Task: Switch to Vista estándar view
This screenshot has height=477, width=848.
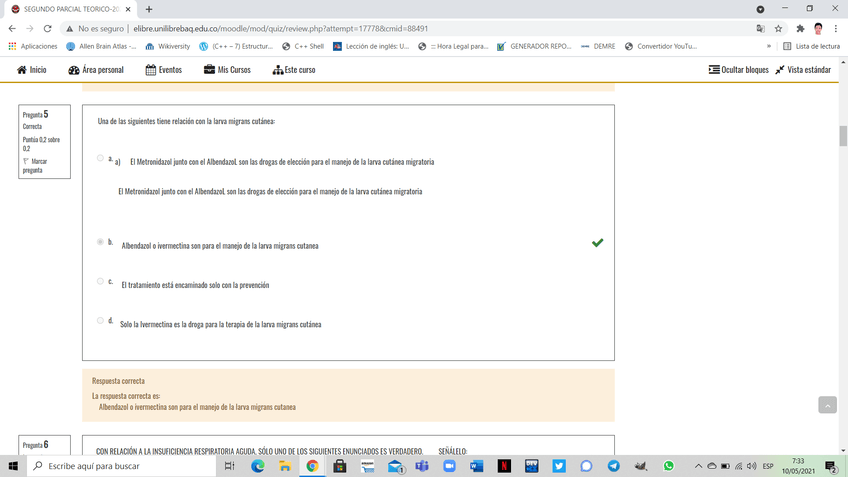Action: pos(802,70)
